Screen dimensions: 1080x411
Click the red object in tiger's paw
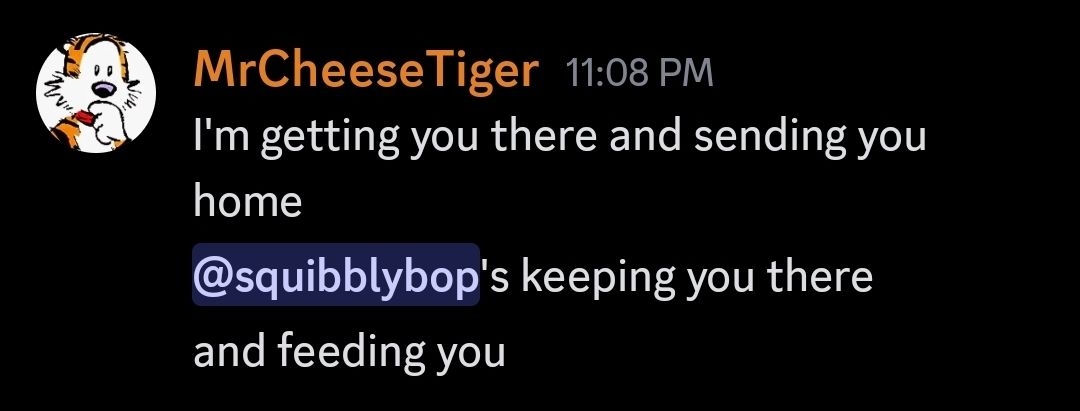click(x=87, y=118)
